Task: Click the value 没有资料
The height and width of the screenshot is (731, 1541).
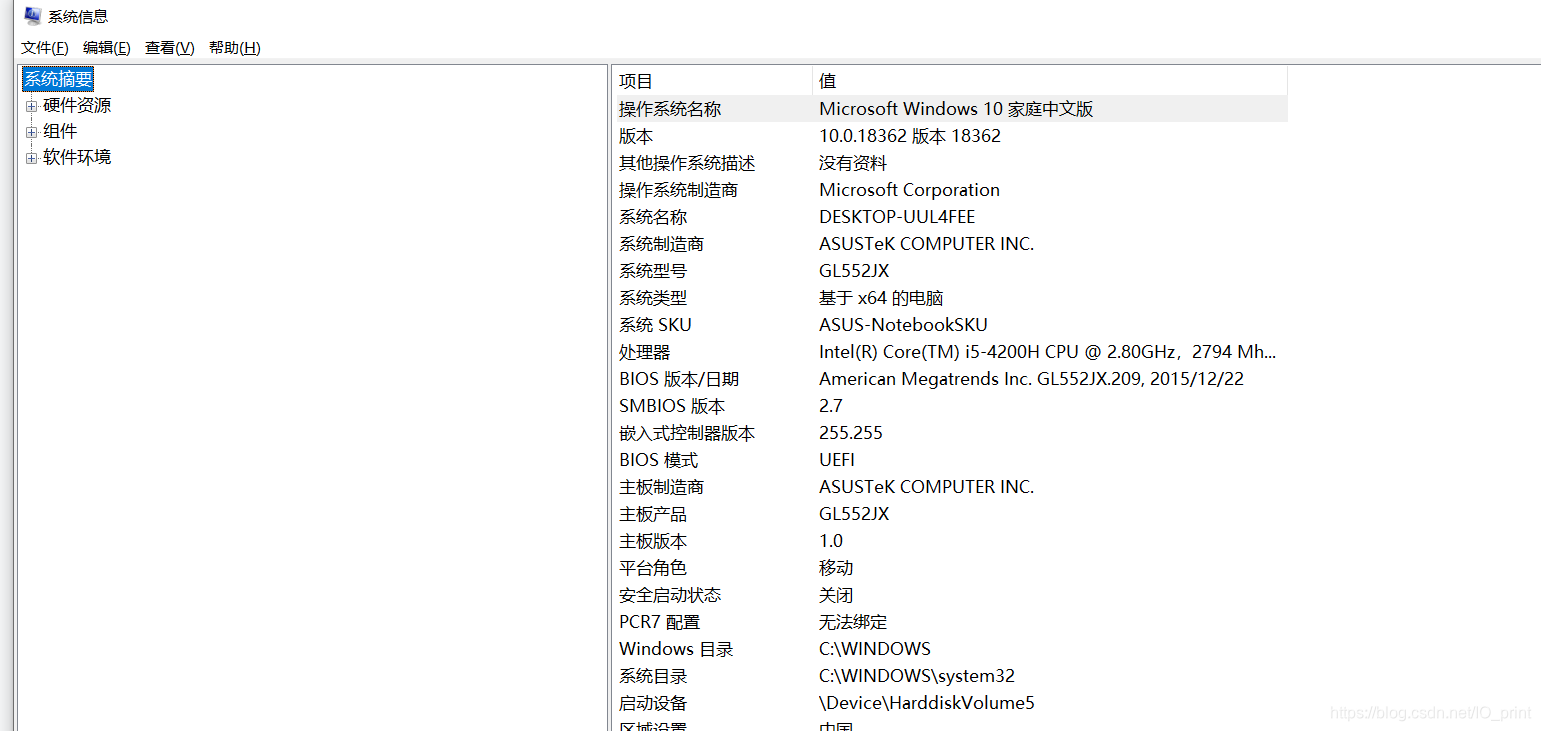Action: (x=853, y=163)
